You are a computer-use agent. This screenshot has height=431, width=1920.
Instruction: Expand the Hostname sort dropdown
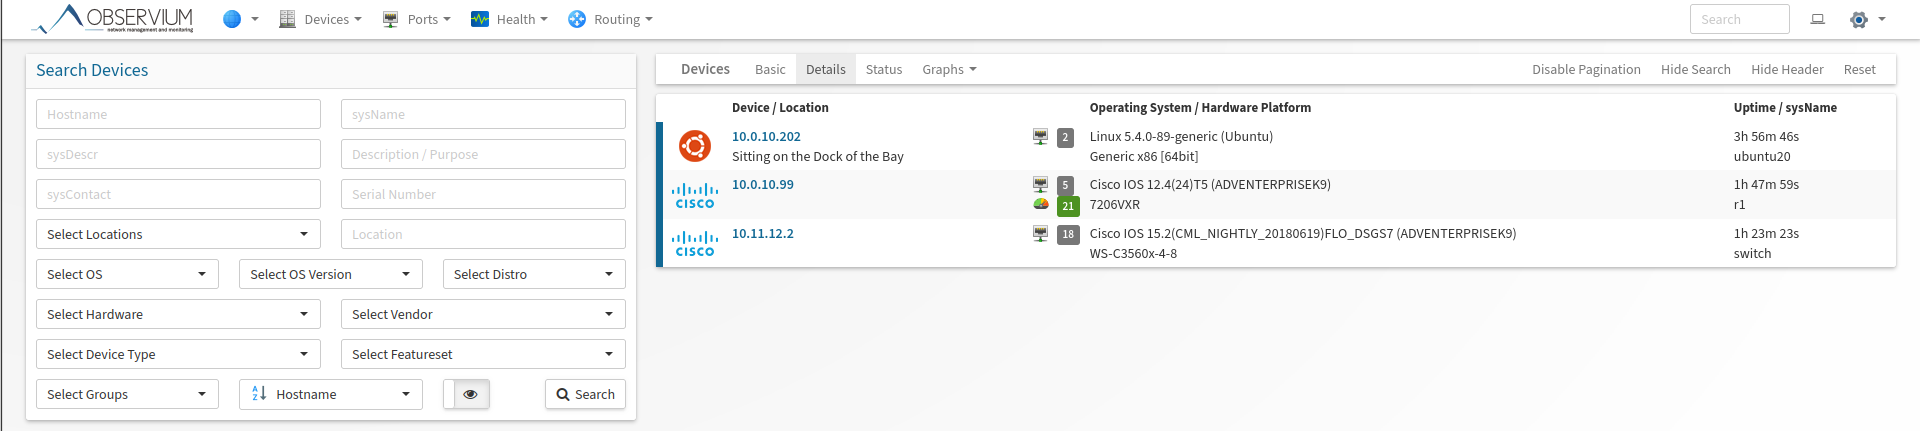[331, 394]
